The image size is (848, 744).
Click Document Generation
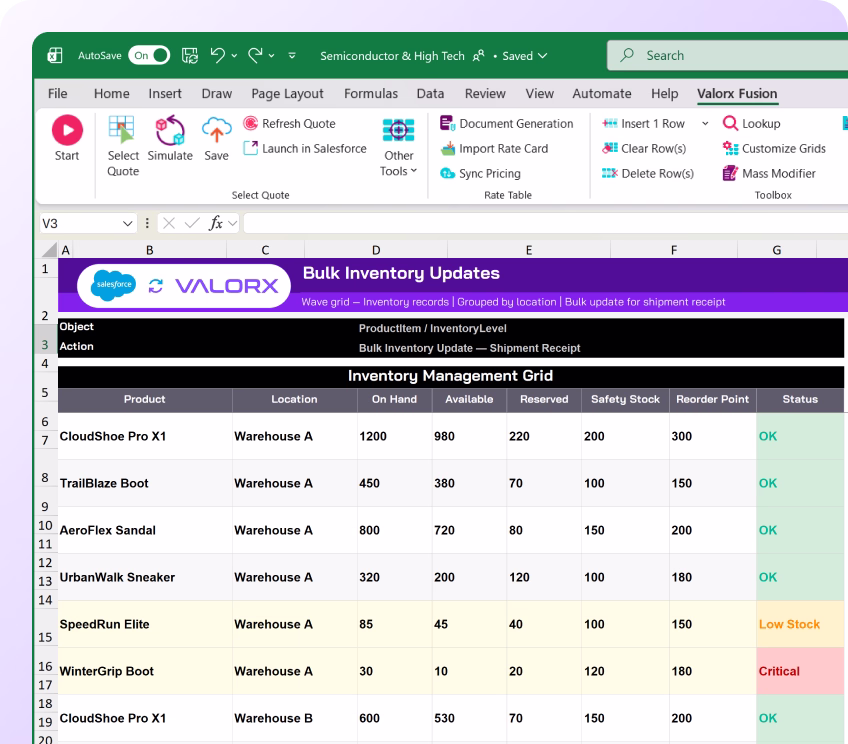(x=506, y=123)
